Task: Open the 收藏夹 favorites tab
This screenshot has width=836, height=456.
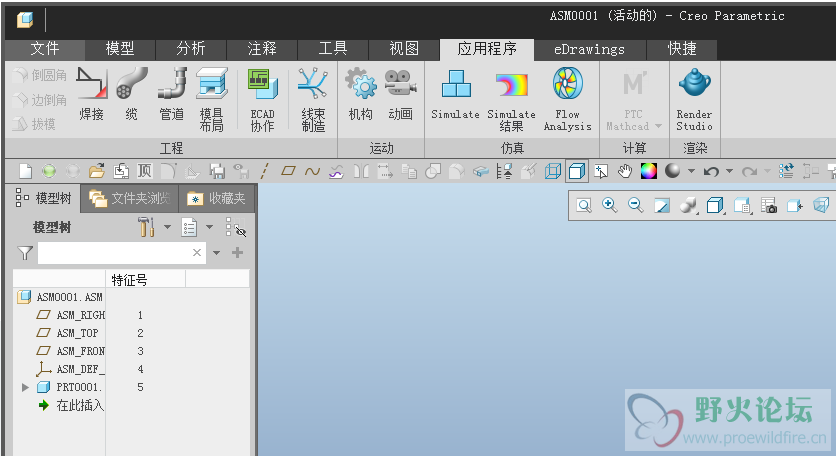Action: pos(216,198)
